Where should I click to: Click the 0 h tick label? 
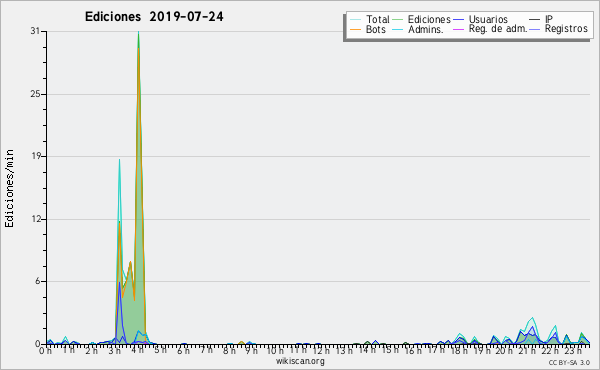point(46,351)
